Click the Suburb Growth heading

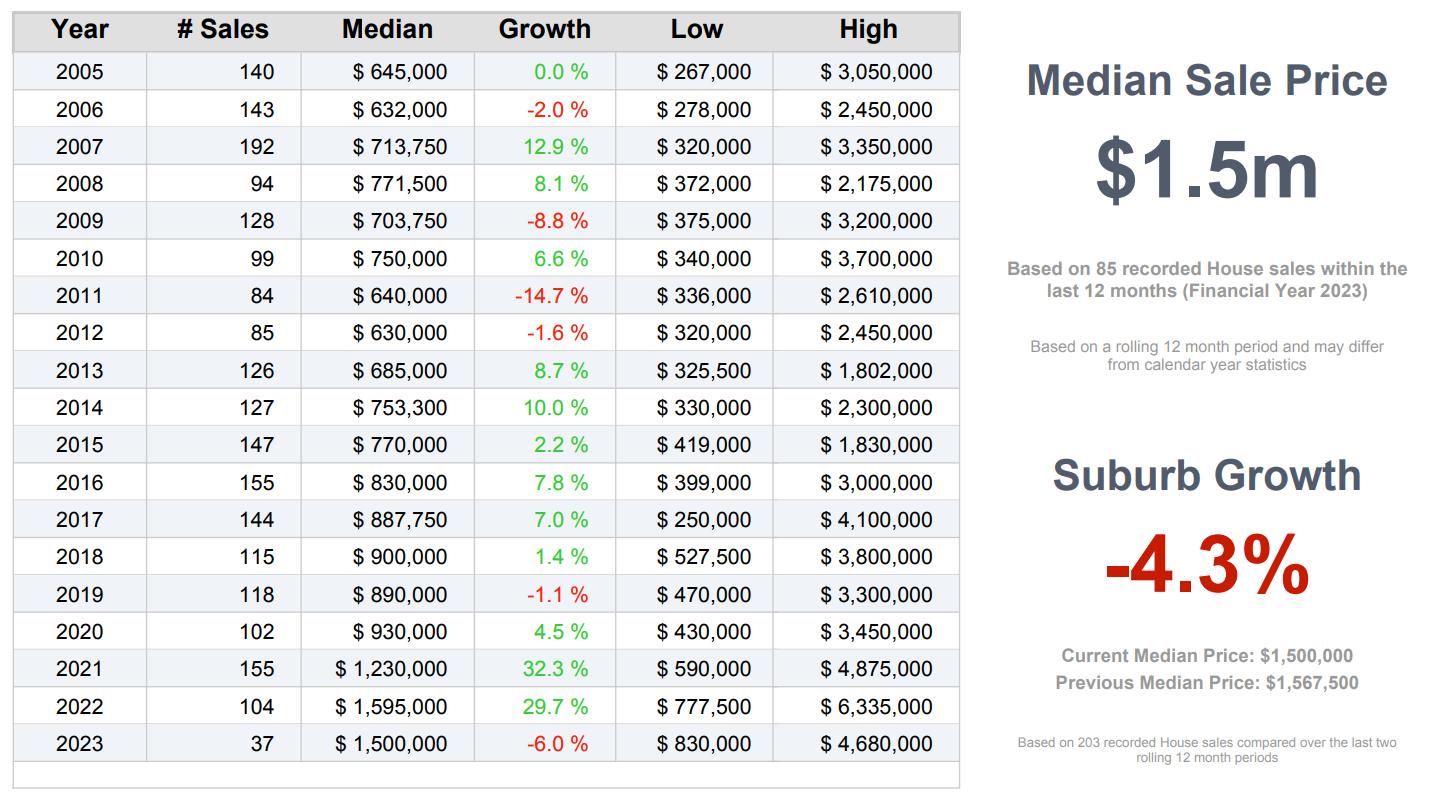click(x=1207, y=476)
